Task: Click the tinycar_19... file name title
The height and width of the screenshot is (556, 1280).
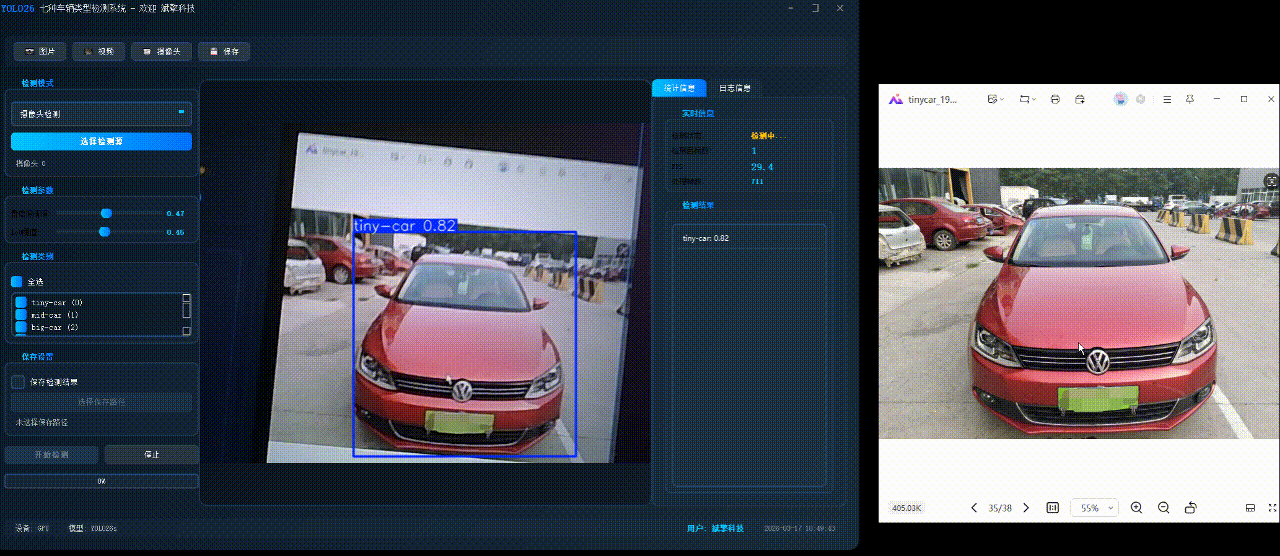Action: (x=932, y=100)
